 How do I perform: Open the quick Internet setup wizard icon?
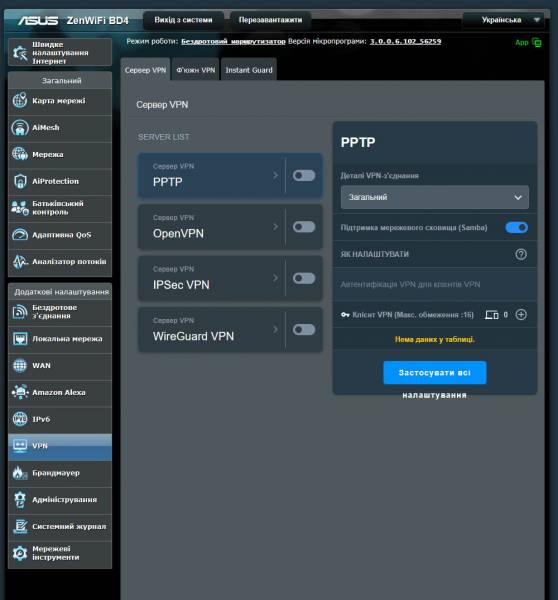[20, 52]
